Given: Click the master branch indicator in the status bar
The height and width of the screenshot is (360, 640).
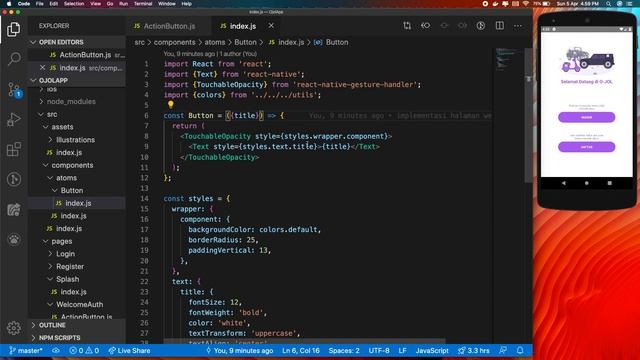Looking at the screenshot, I should (x=26, y=351).
